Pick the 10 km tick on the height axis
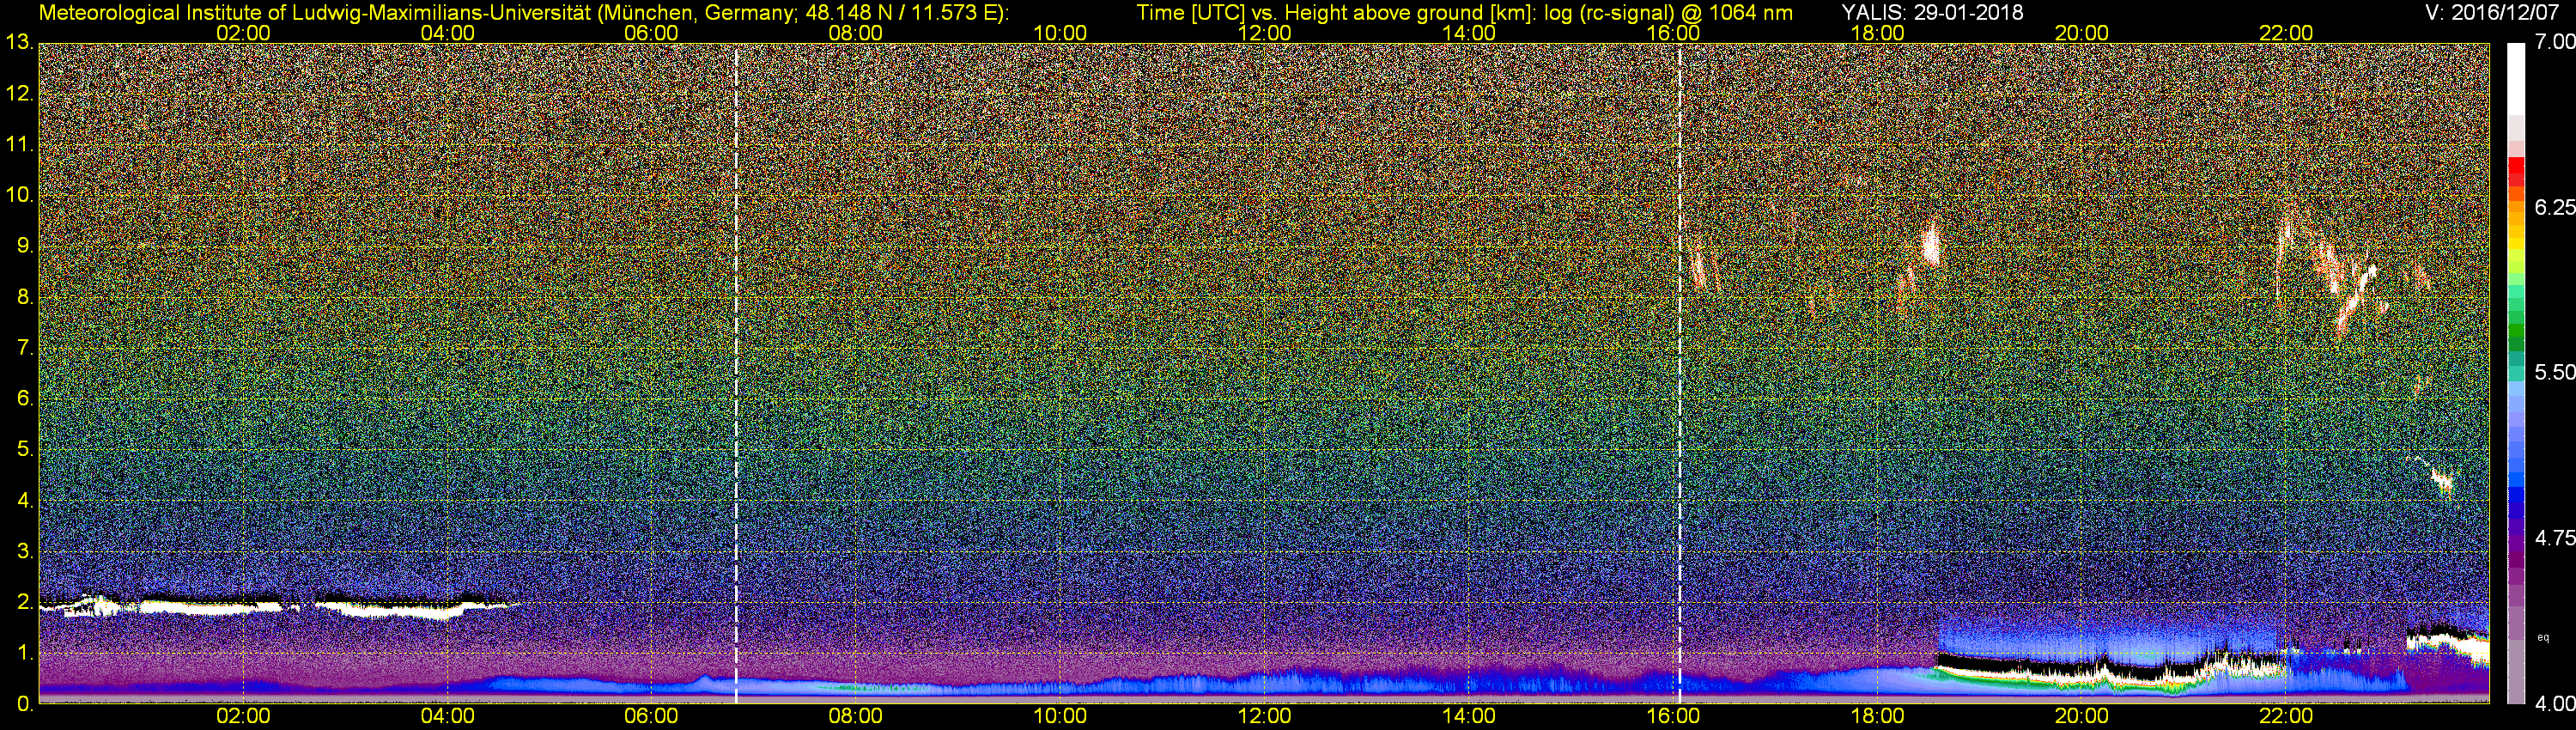This screenshot has height=730, width=2576. (x=19, y=195)
